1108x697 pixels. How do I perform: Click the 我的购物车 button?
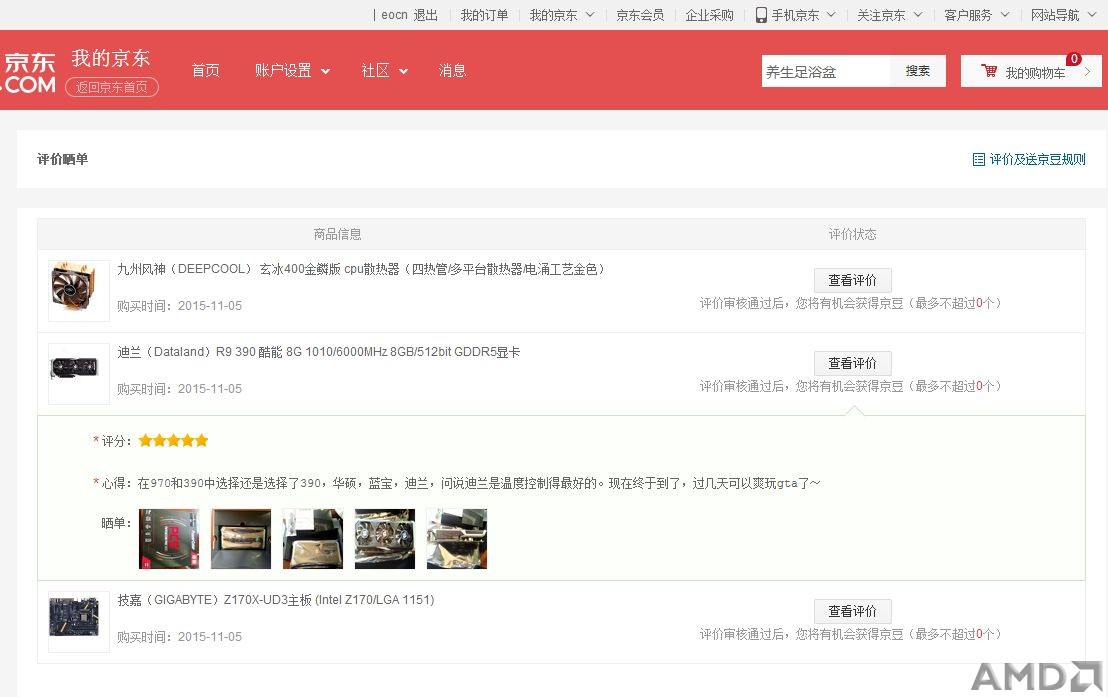(x=1031, y=71)
